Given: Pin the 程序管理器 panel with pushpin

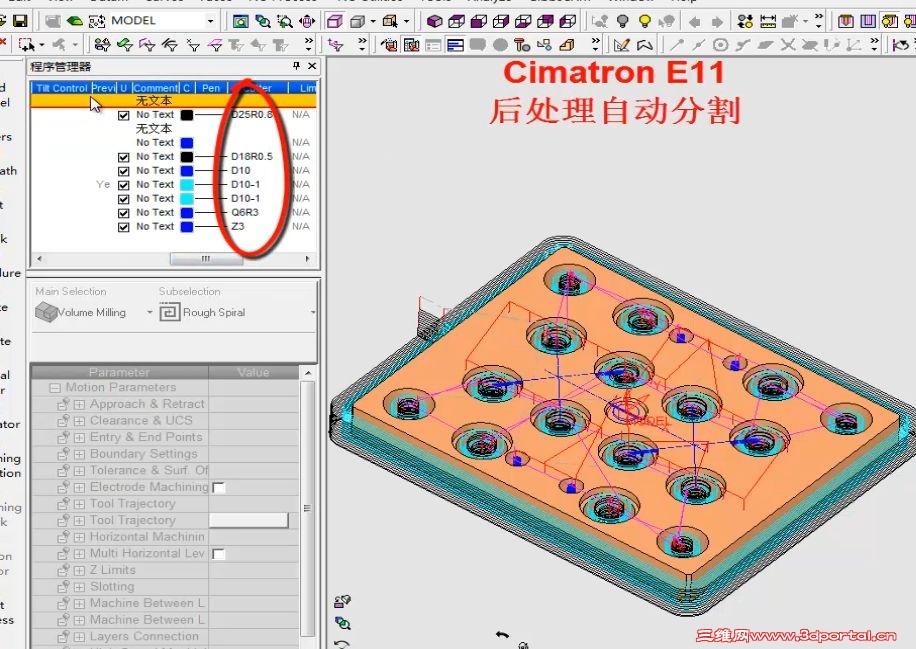Looking at the screenshot, I should (x=297, y=66).
